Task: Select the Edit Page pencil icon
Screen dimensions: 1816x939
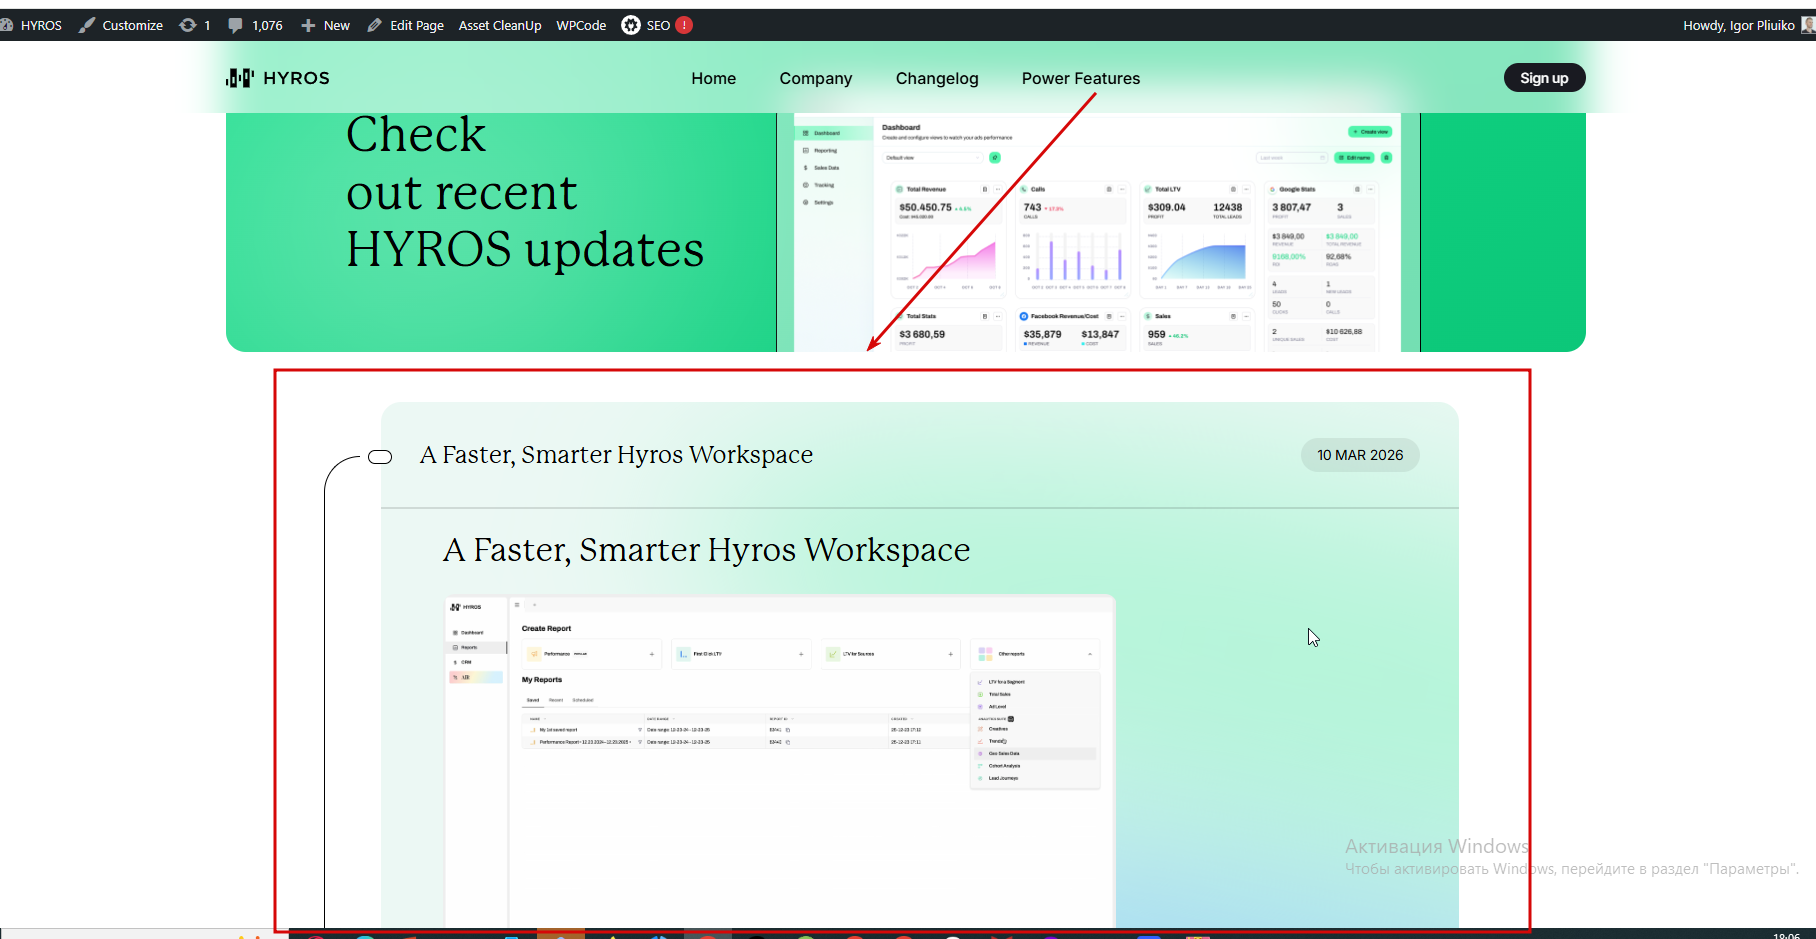Action: [375, 25]
